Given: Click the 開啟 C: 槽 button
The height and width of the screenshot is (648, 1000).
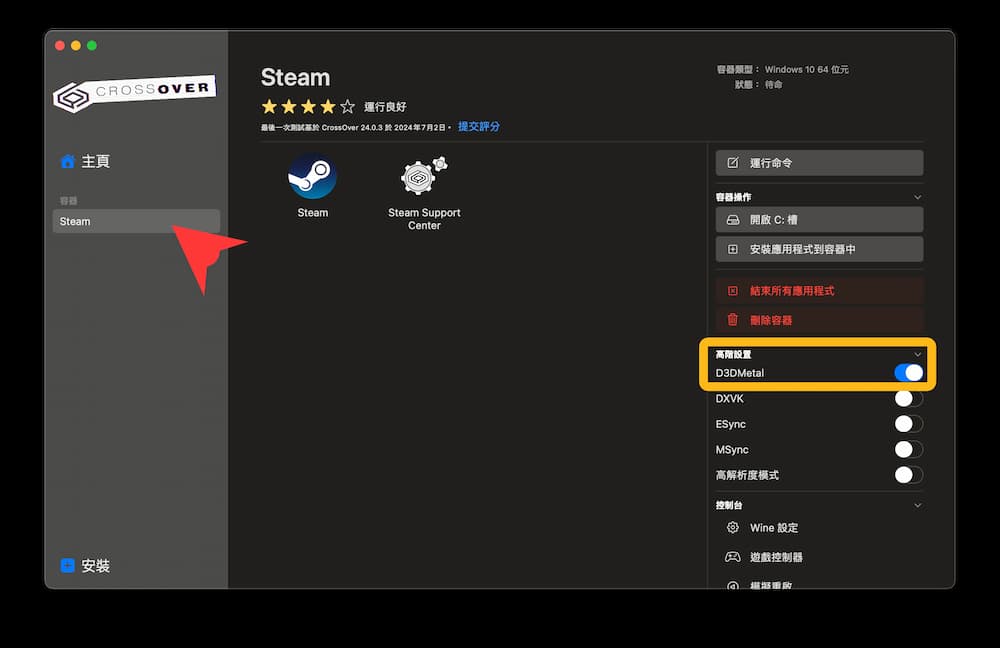Looking at the screenshot, I should (x=819, y=219).
